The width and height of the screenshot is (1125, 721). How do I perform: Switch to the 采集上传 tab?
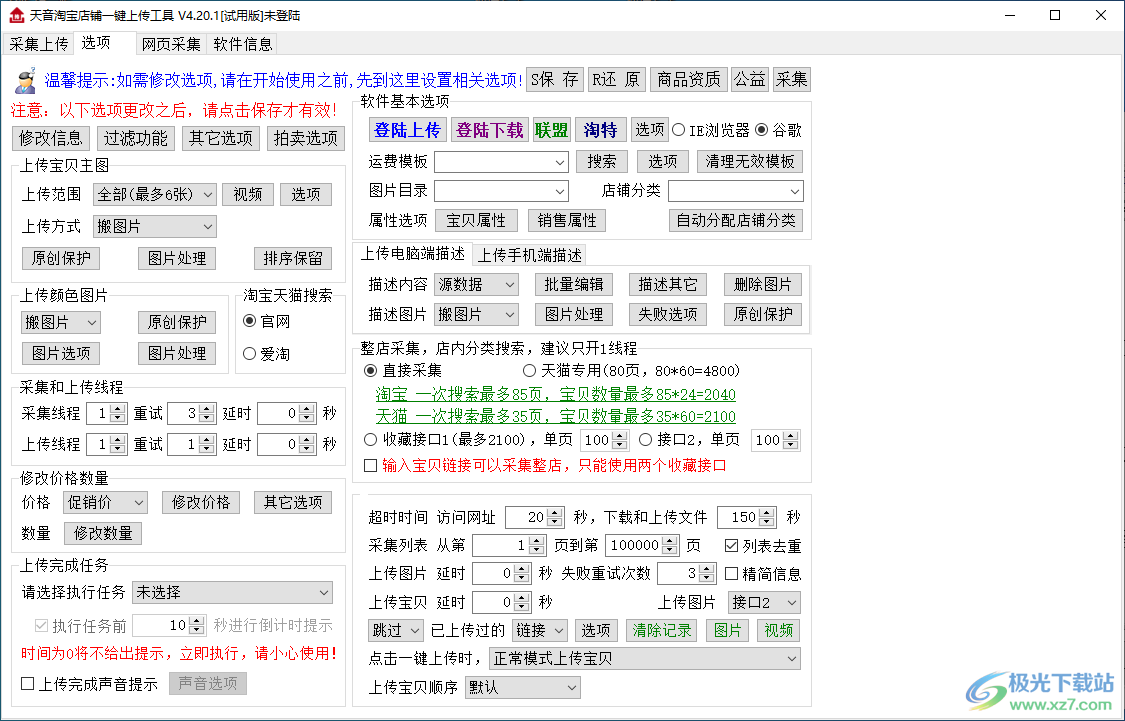[x=39, y=44]
